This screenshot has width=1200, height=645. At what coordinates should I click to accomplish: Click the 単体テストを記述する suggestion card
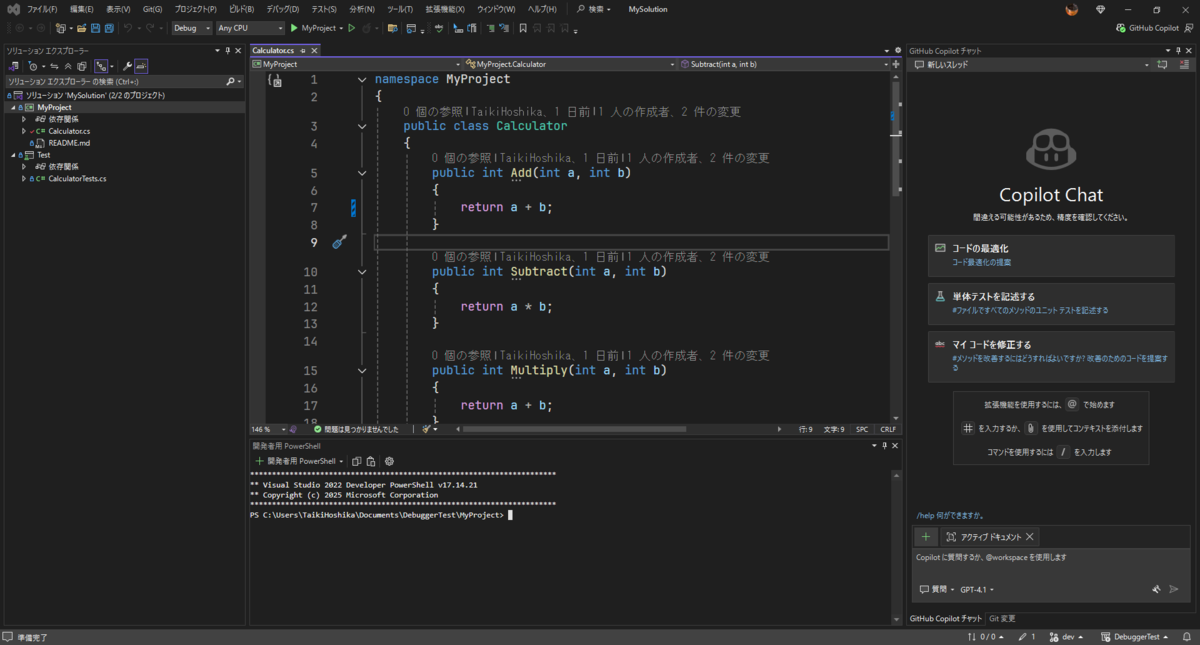pos(1051,302)
